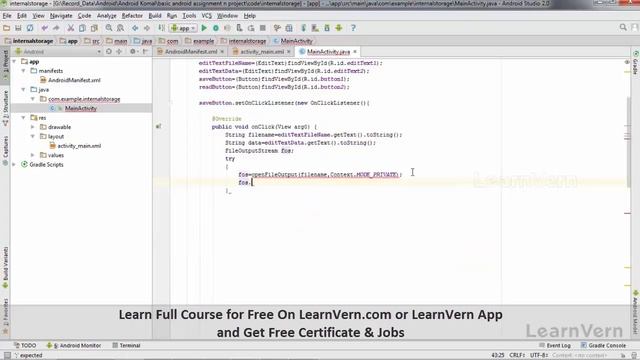Screen dimensions: 640x360
Task: Collapse com.example.internalstorage package
Action: click(33, 99)
